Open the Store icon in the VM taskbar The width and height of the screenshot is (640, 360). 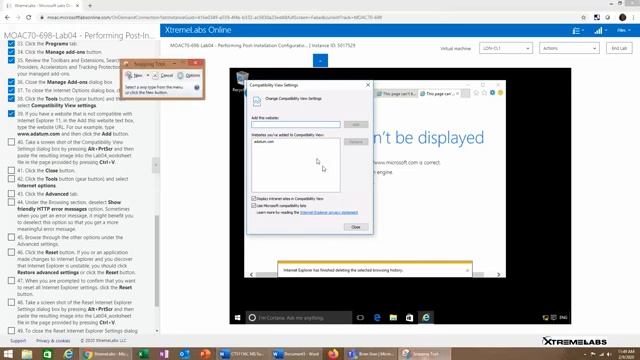[409, 318]
